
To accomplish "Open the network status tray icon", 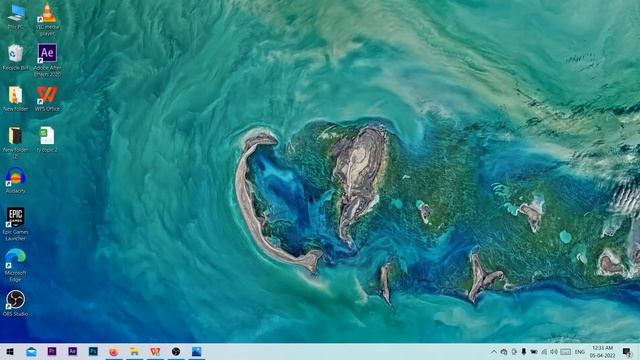I will [544, 351].
